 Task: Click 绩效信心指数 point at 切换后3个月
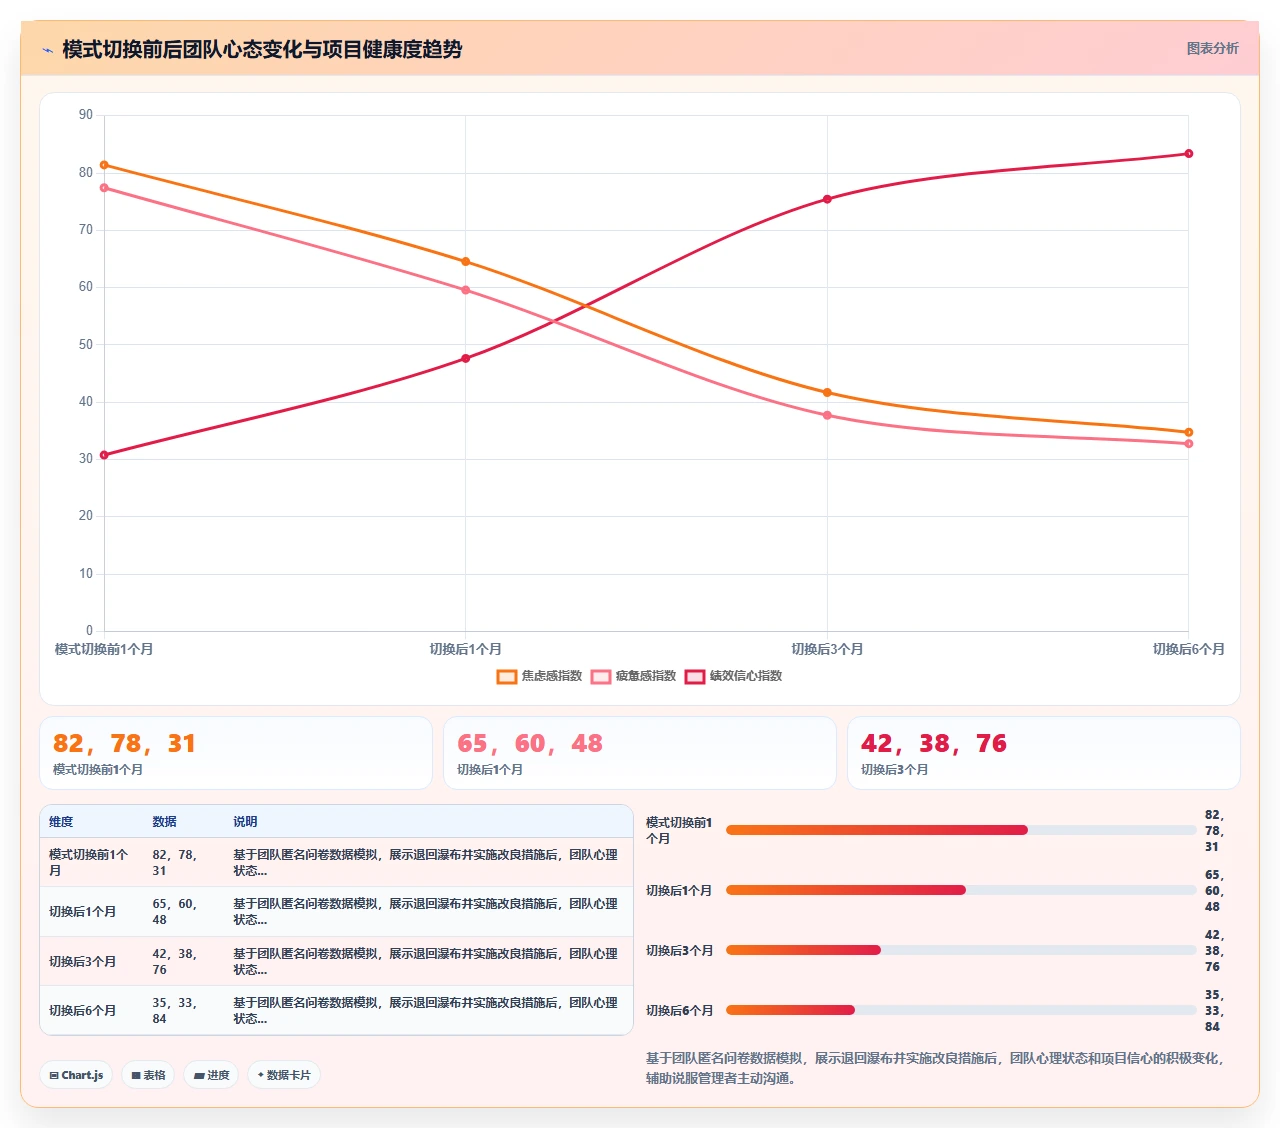(827, 199)
